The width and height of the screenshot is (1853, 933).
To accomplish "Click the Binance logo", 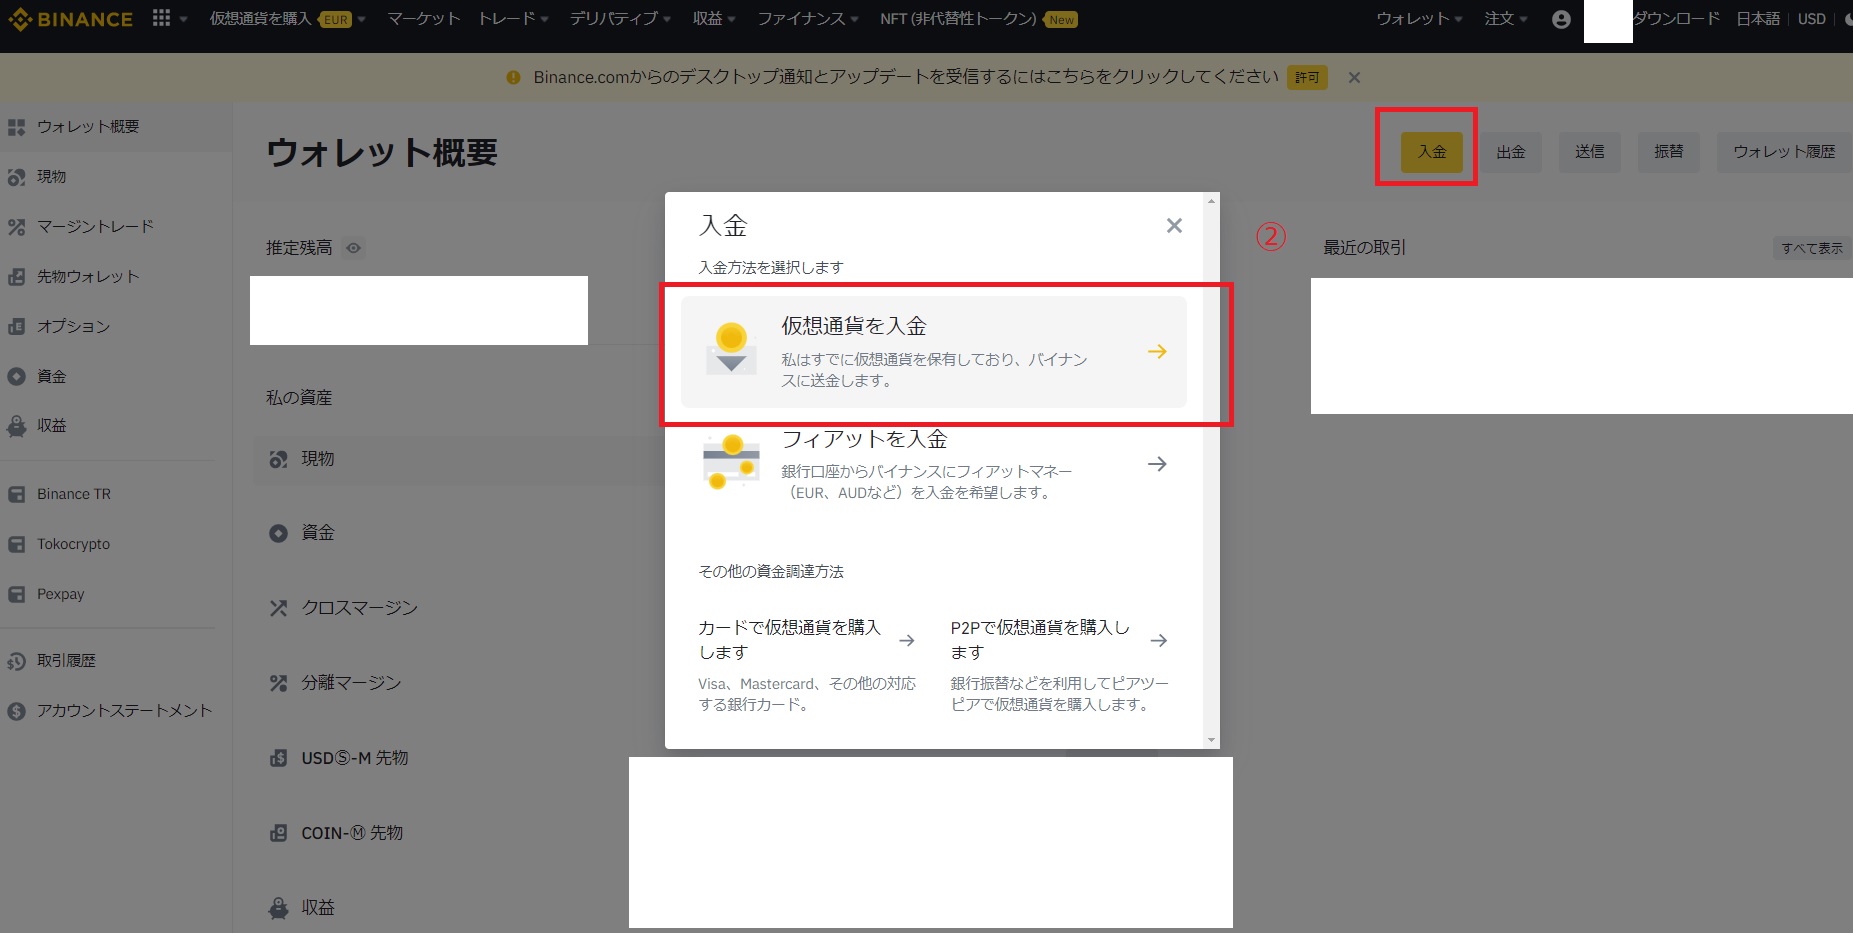I will (x=70, y=19).
